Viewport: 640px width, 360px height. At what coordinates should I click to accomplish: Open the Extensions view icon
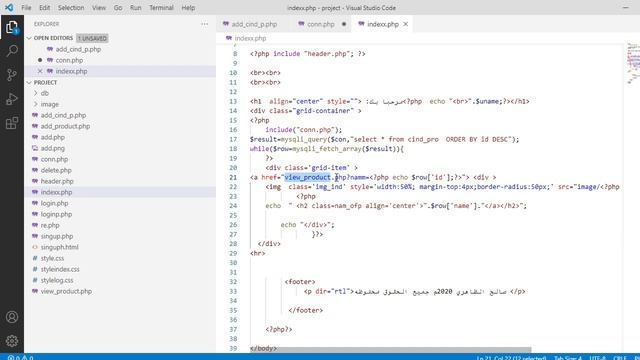[x=12, y=123]
